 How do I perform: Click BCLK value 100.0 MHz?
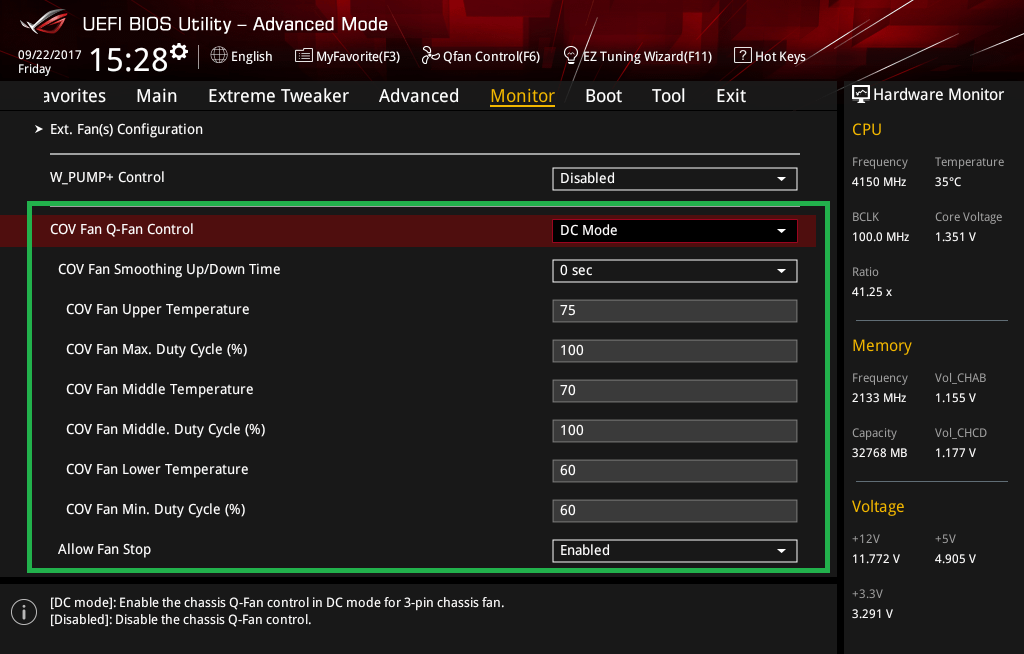(880, 237)
